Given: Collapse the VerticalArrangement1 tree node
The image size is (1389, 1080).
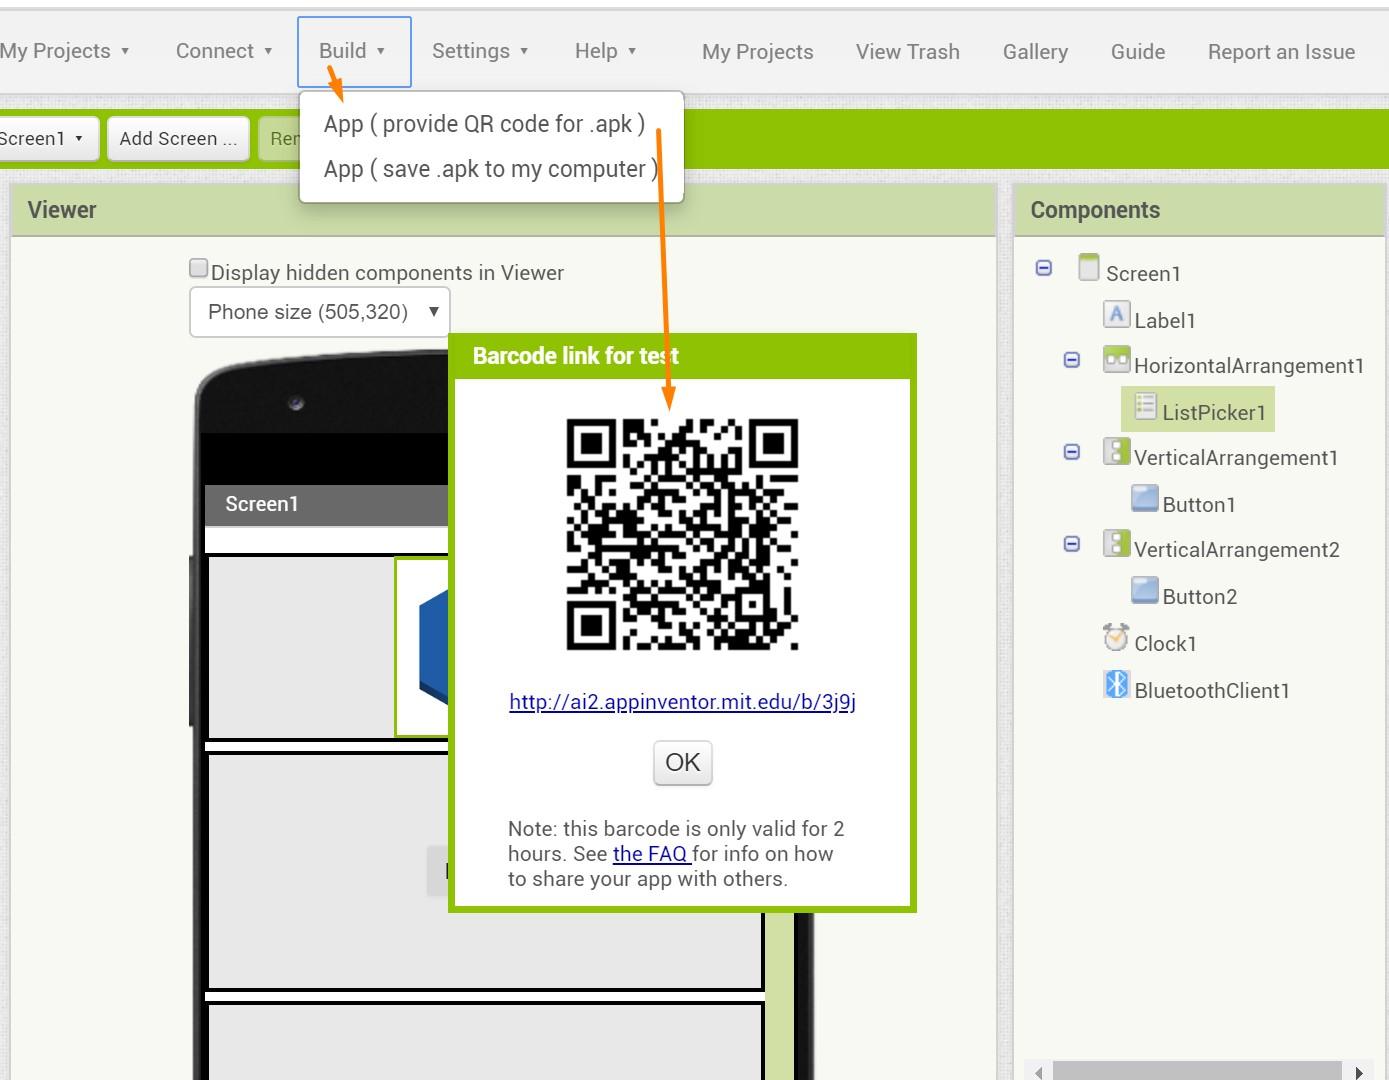Looking at the screenshot, I should (1071, 452).
